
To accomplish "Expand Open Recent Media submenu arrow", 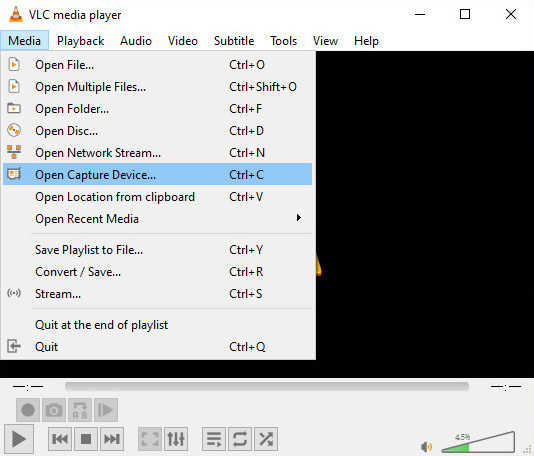I will coord(299,218).
